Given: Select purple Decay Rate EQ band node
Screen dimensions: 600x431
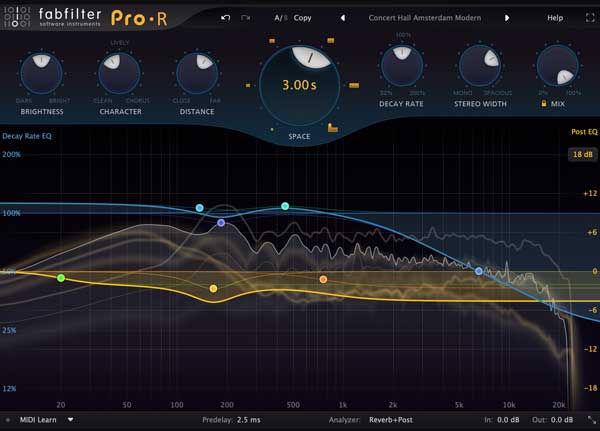Looking at the screenshot, I should tap(221, 223).
